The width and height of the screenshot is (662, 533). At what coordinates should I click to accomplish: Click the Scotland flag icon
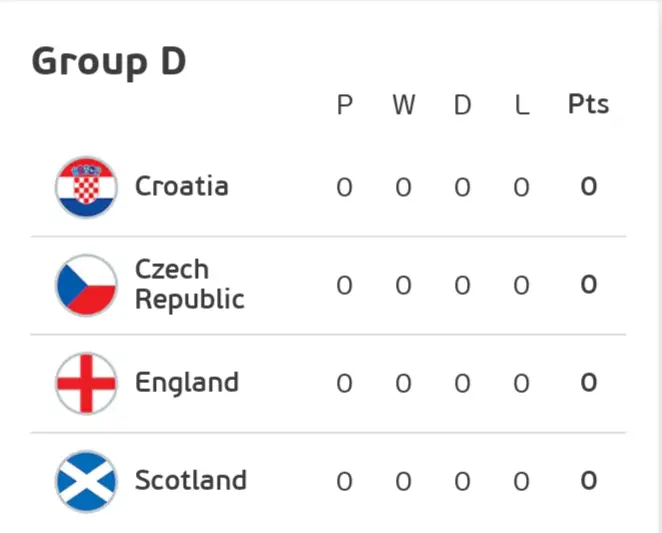(x=86, y=481)
